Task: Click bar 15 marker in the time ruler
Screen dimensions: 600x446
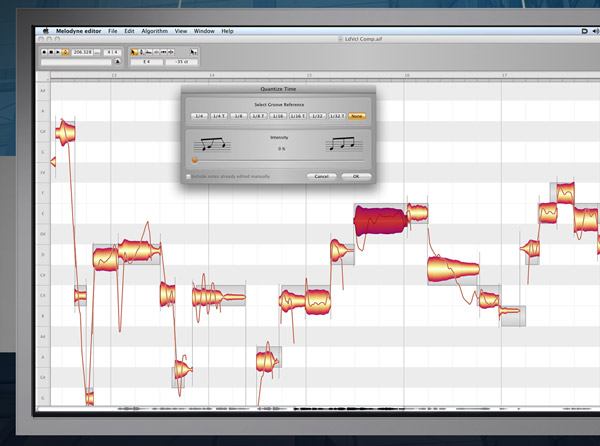Action: coord(309,75)
